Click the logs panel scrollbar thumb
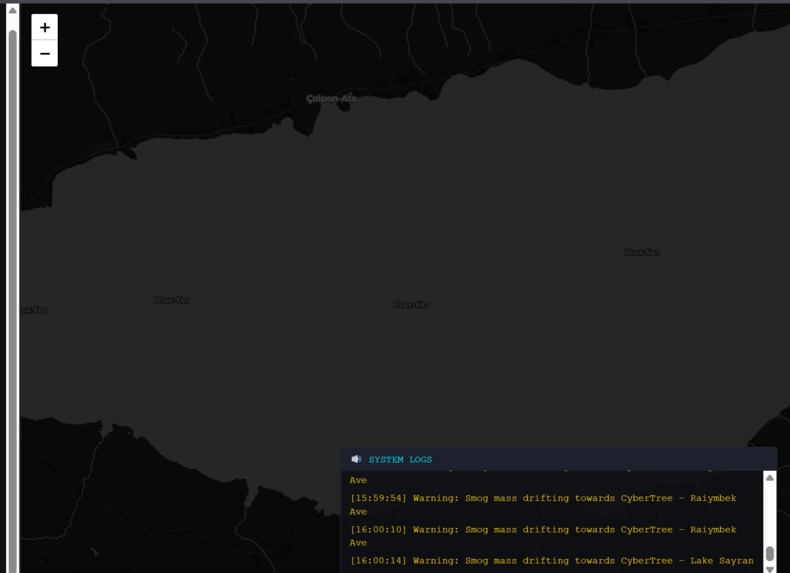 pyautogui.click(x=769, y=553)
